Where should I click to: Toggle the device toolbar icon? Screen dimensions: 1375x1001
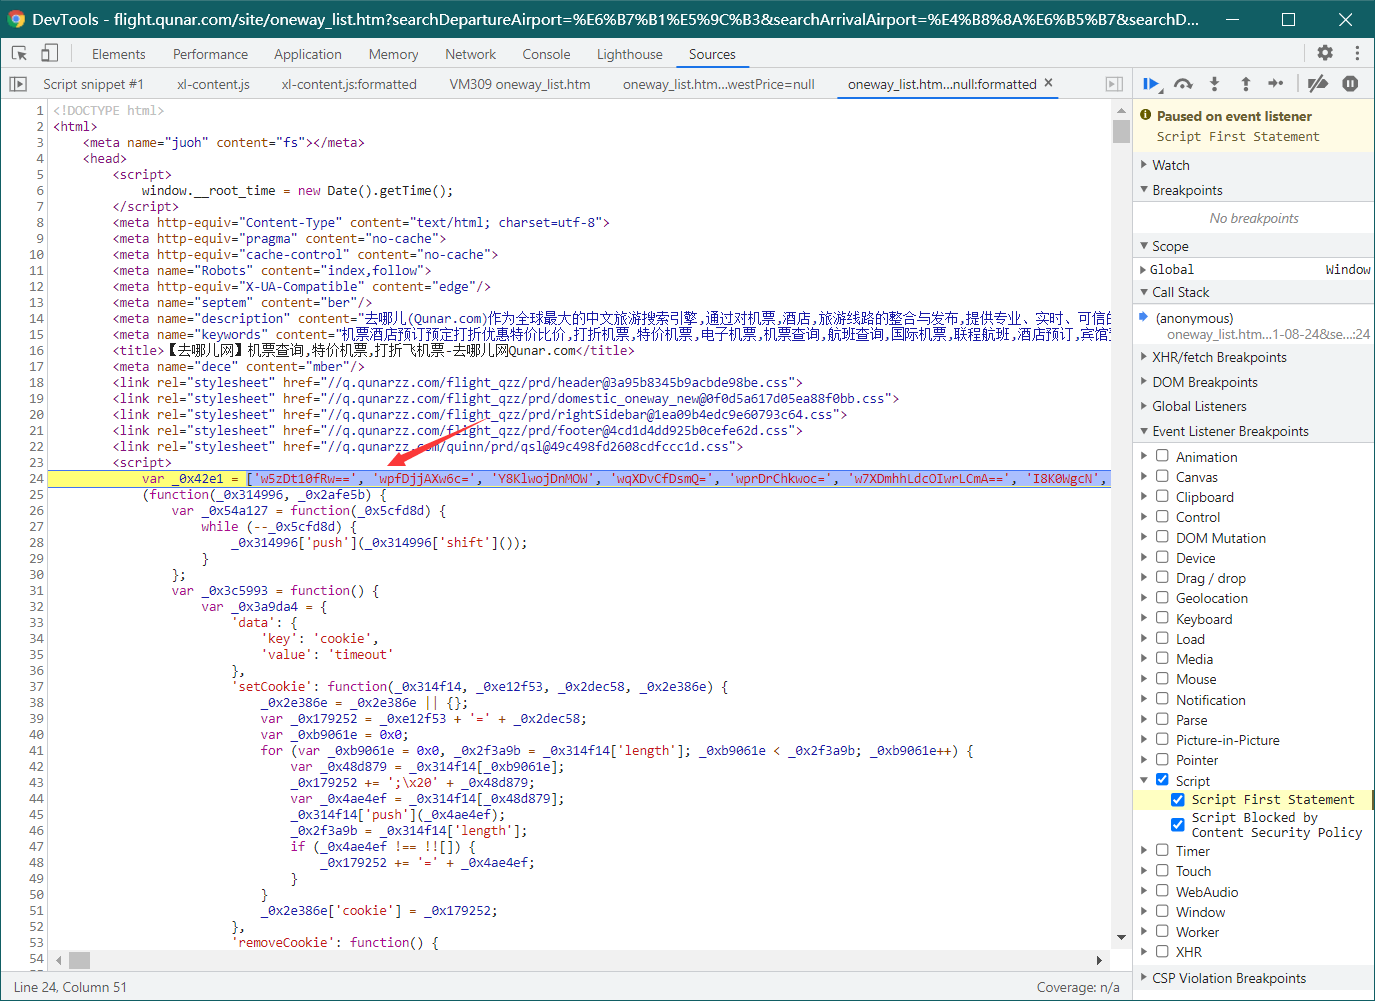coord(49,53)
